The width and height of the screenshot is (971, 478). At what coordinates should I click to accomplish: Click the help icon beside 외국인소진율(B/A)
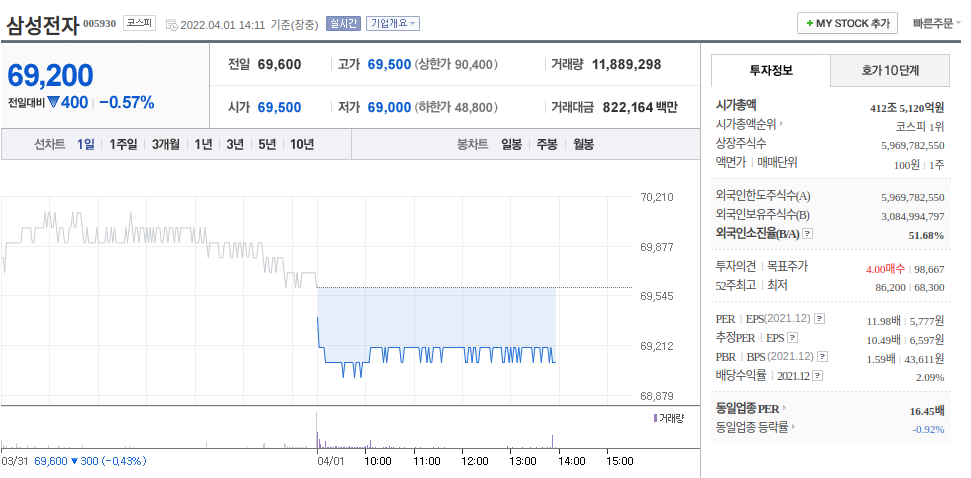click(808, 234)
